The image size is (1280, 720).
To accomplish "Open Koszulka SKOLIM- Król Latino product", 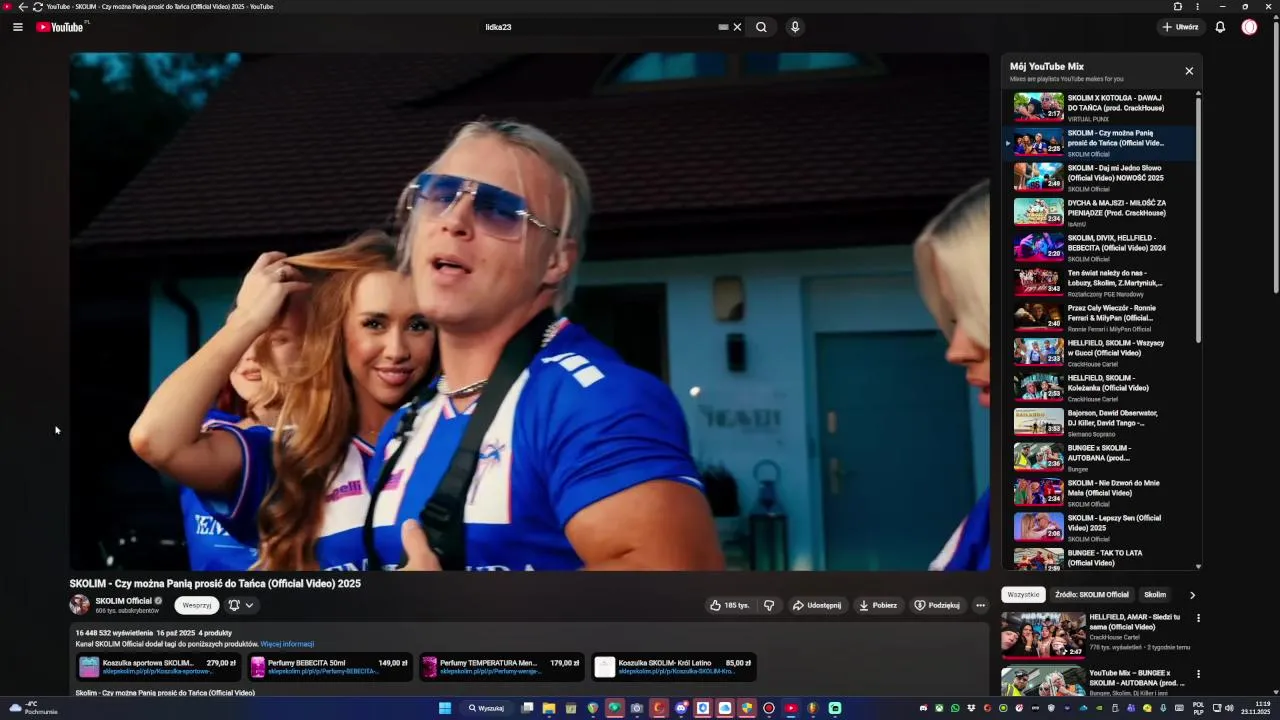I will (673, 667).
